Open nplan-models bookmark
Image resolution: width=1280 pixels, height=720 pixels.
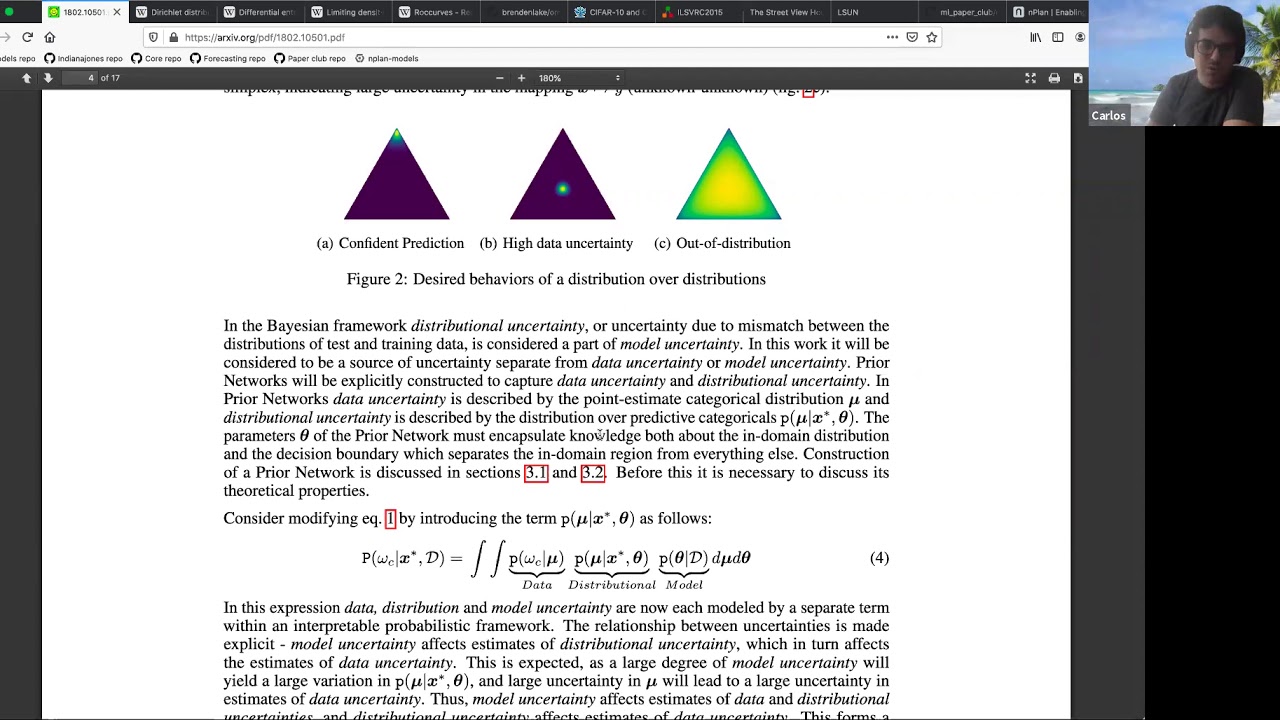(386, 58)
